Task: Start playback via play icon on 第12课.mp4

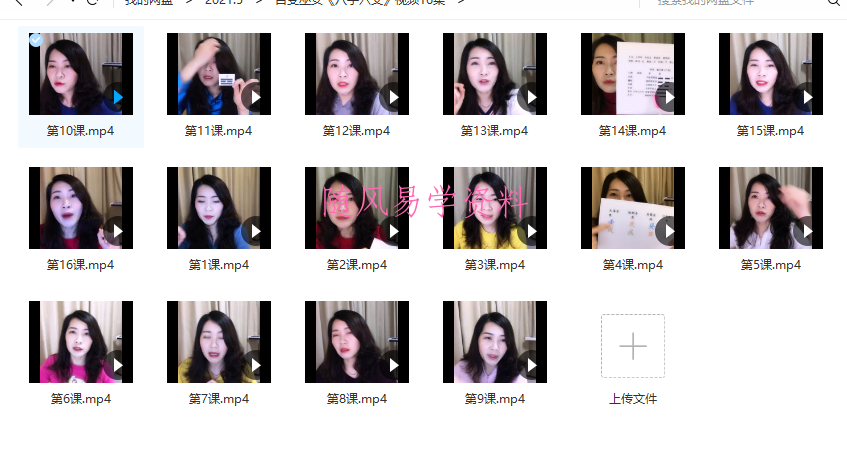Action: (x=393, y=97)
